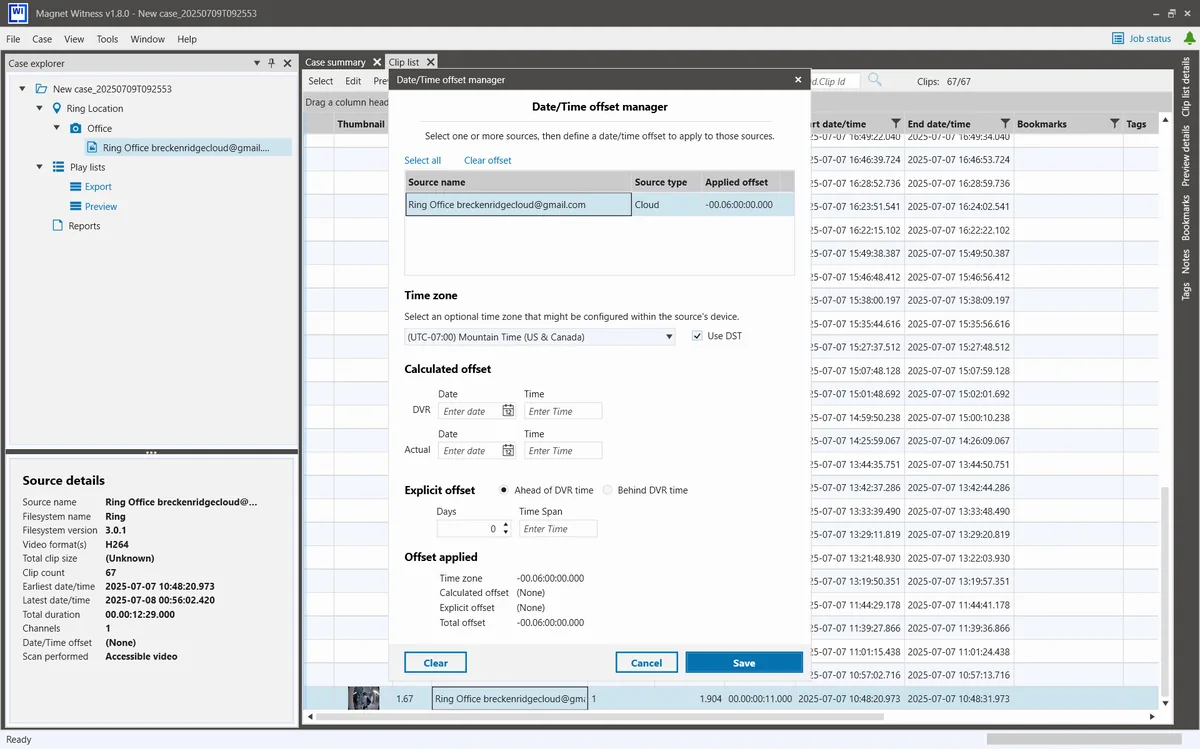This screenshot has width=1200, height=749.
Task: Click the green notification bell icon
Action: (1189, 39)
